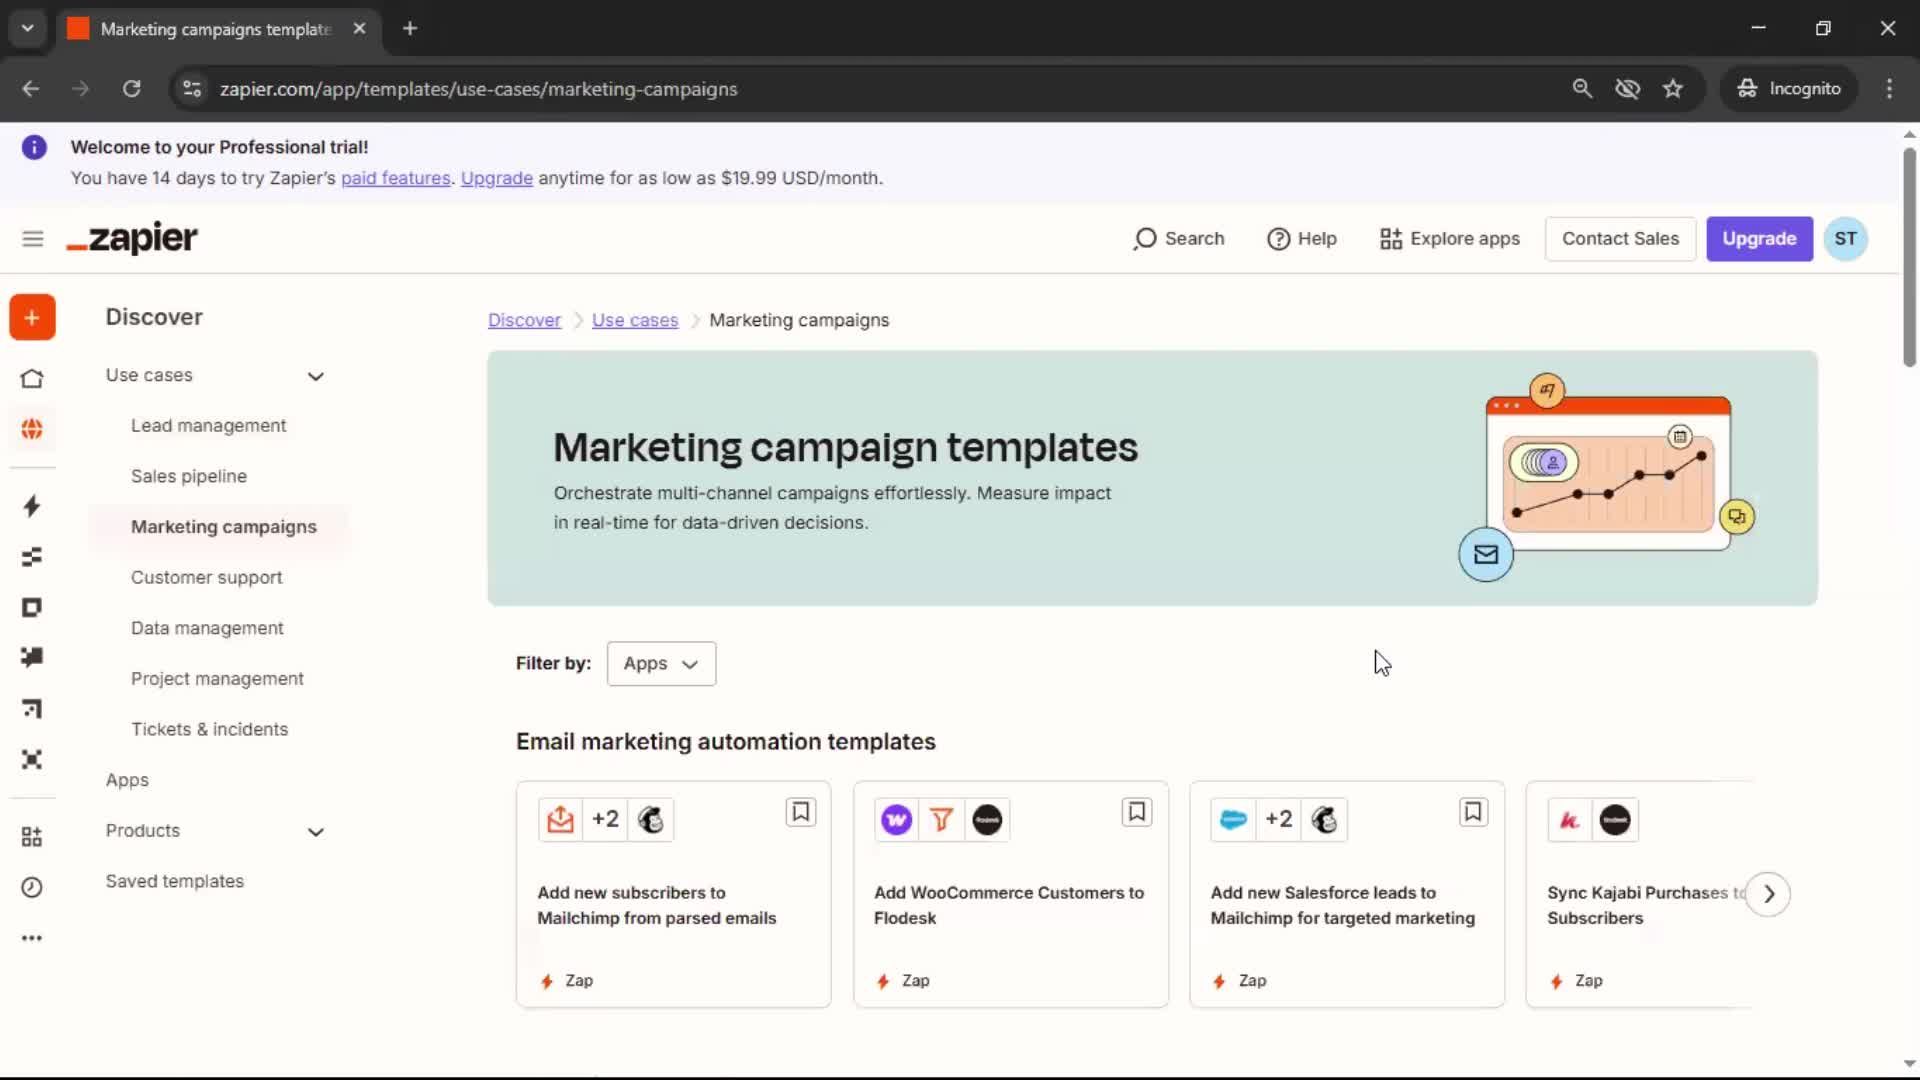Bookmark this page with the star icon
The width and height of the screenshot is (1920, 1080).
[1673, 89]
